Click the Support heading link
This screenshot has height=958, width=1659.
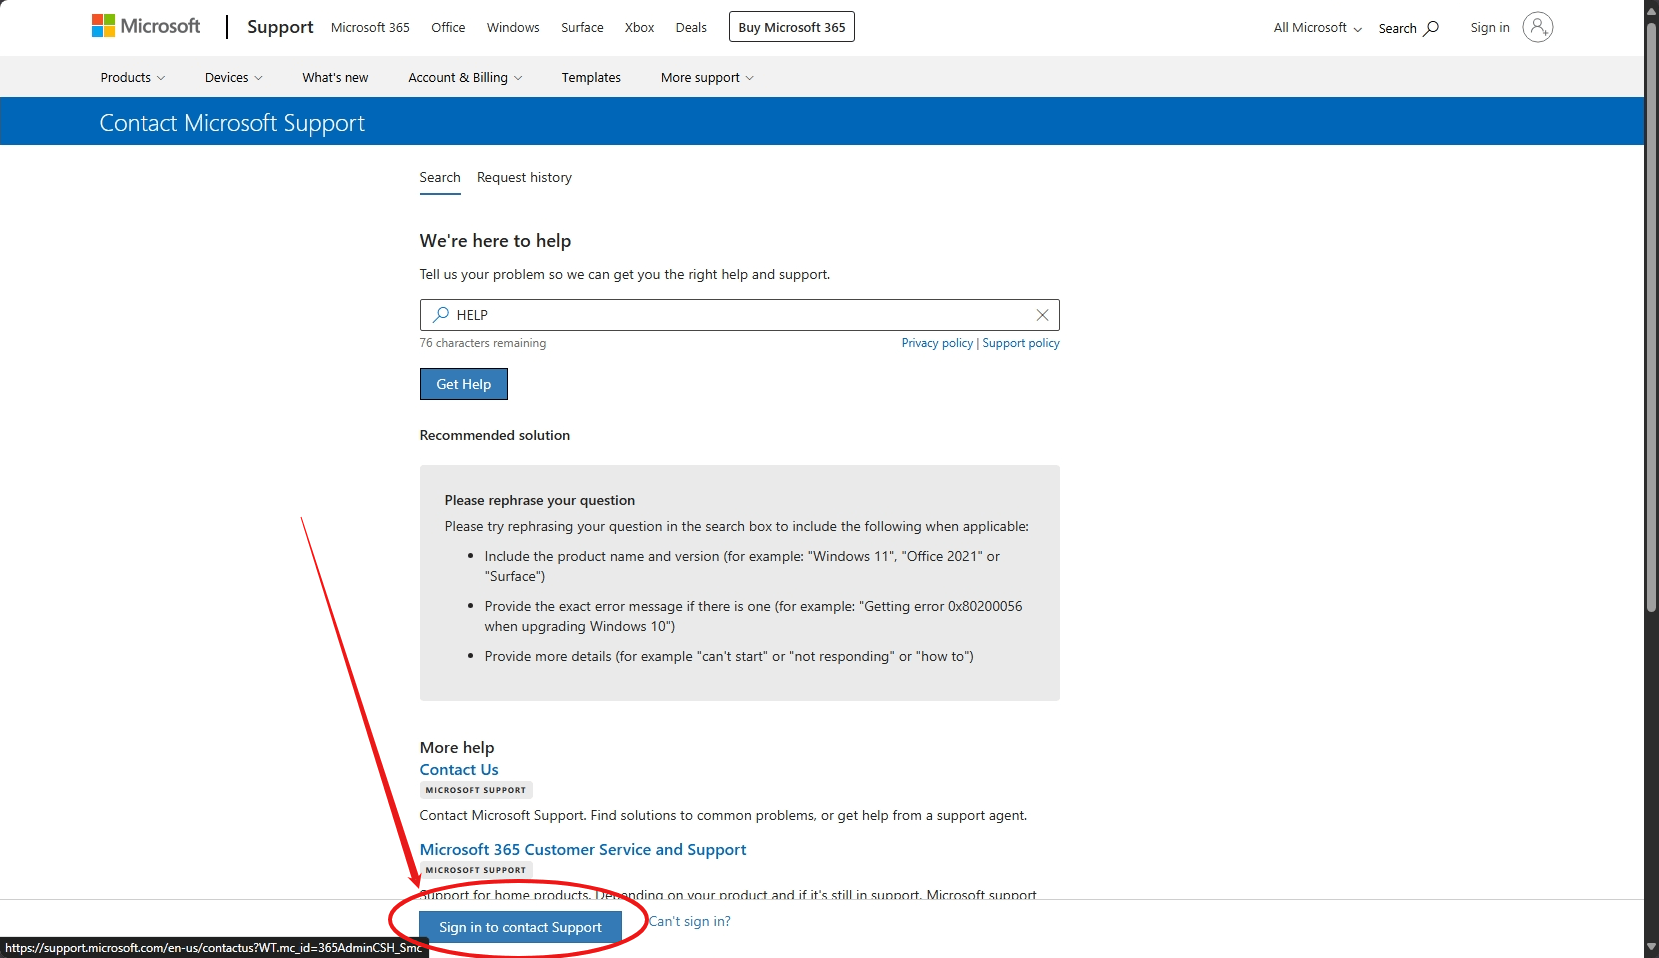[280, 27]
